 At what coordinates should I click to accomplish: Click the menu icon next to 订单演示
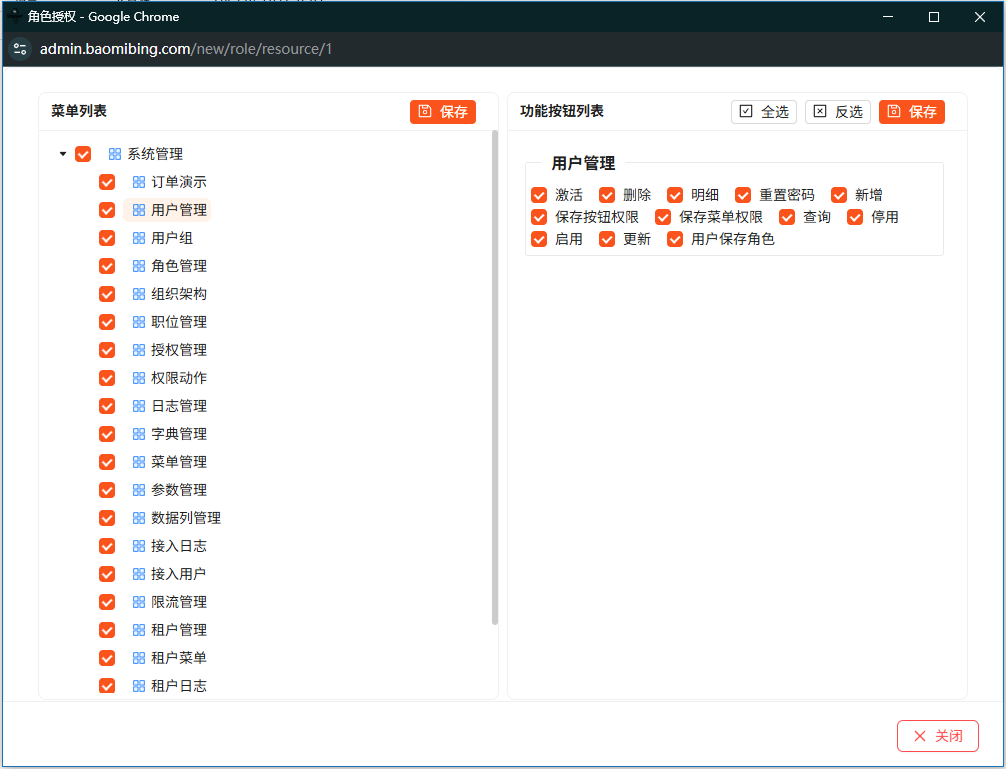(139, 182)
